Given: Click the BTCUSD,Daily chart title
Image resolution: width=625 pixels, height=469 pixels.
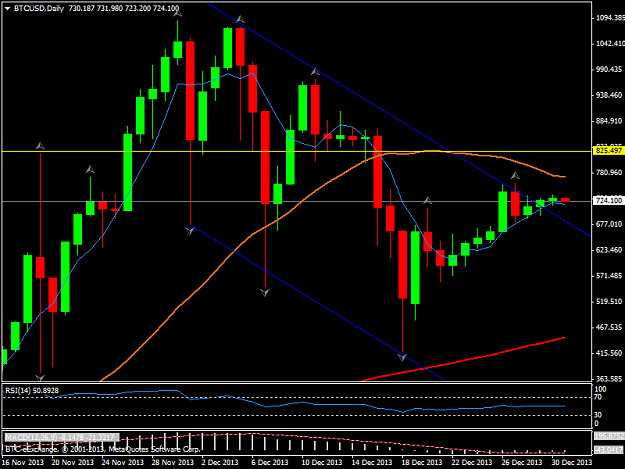Looking at the screenshot, I should 39,8.
